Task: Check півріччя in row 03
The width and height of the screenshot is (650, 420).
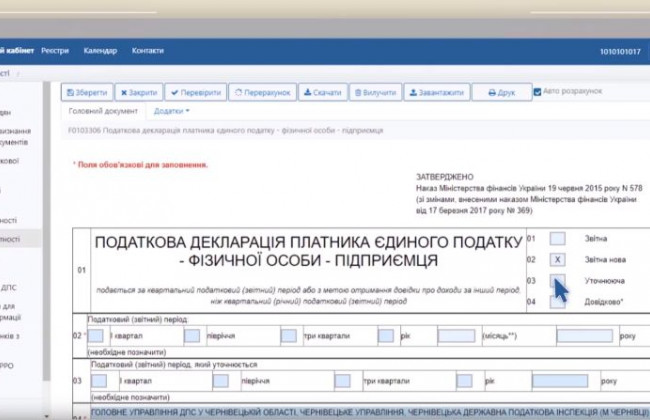Action: [221, 381]
